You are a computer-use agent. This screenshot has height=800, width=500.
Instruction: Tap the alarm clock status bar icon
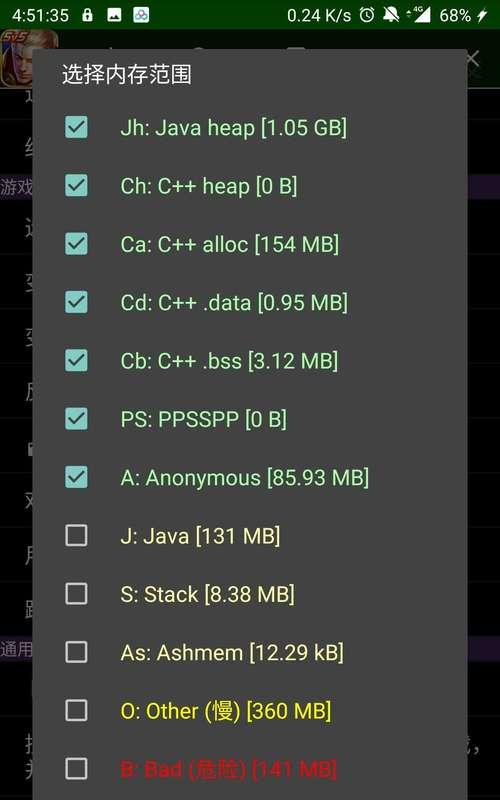pos(367,15)
